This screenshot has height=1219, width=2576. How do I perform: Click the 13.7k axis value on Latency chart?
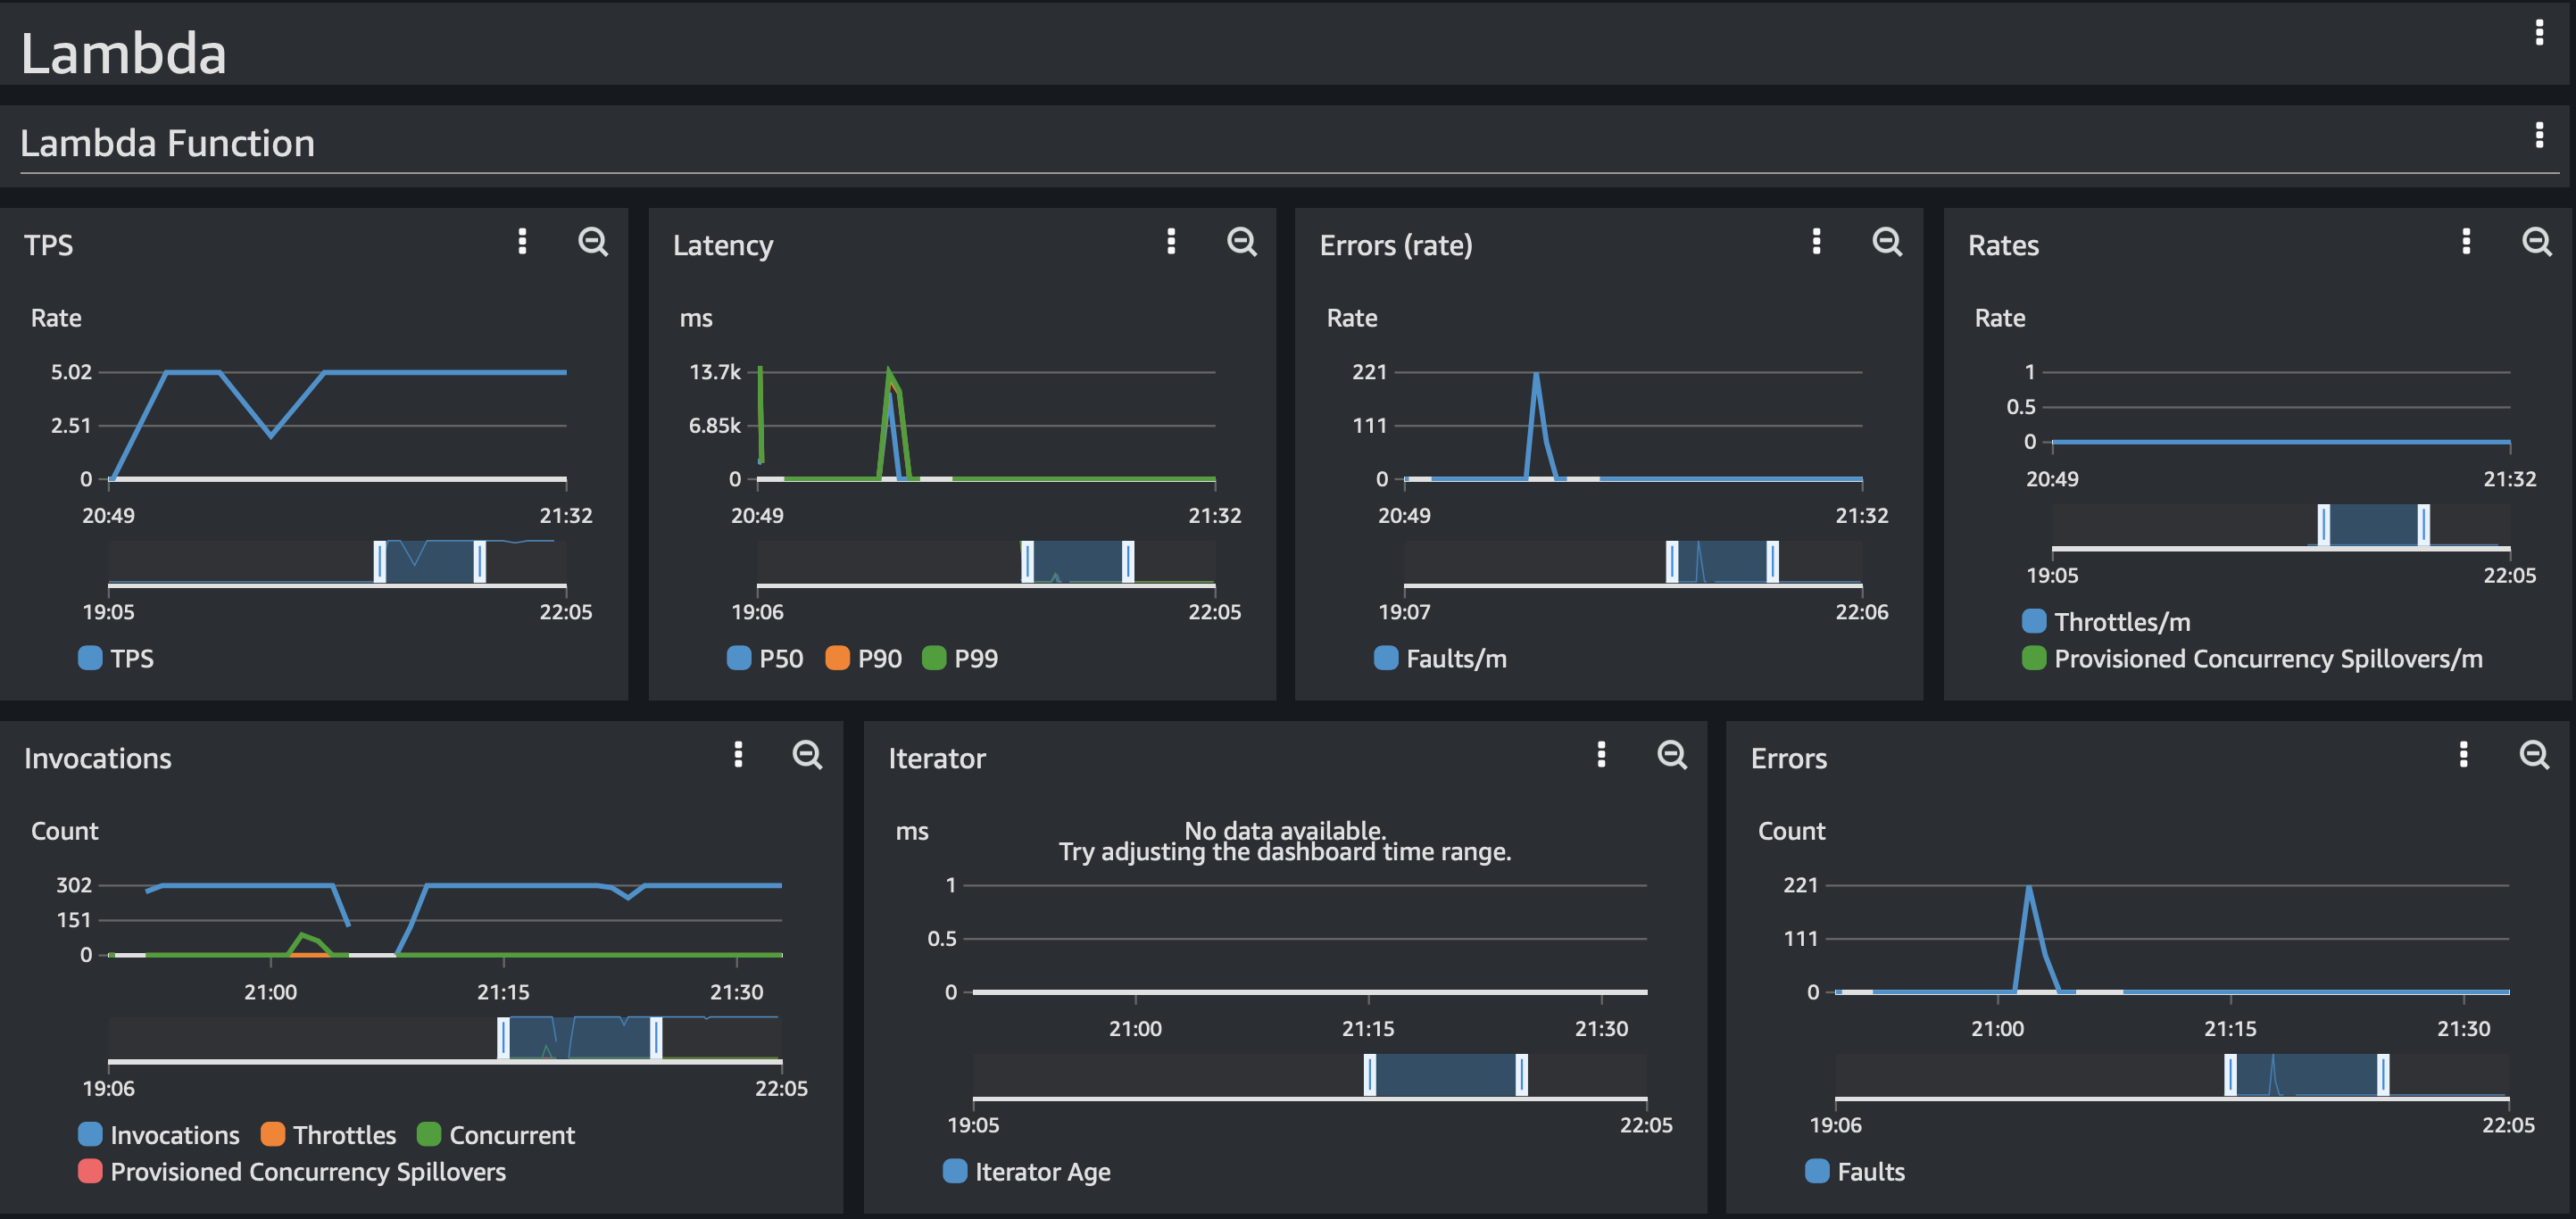click(715, 372)
